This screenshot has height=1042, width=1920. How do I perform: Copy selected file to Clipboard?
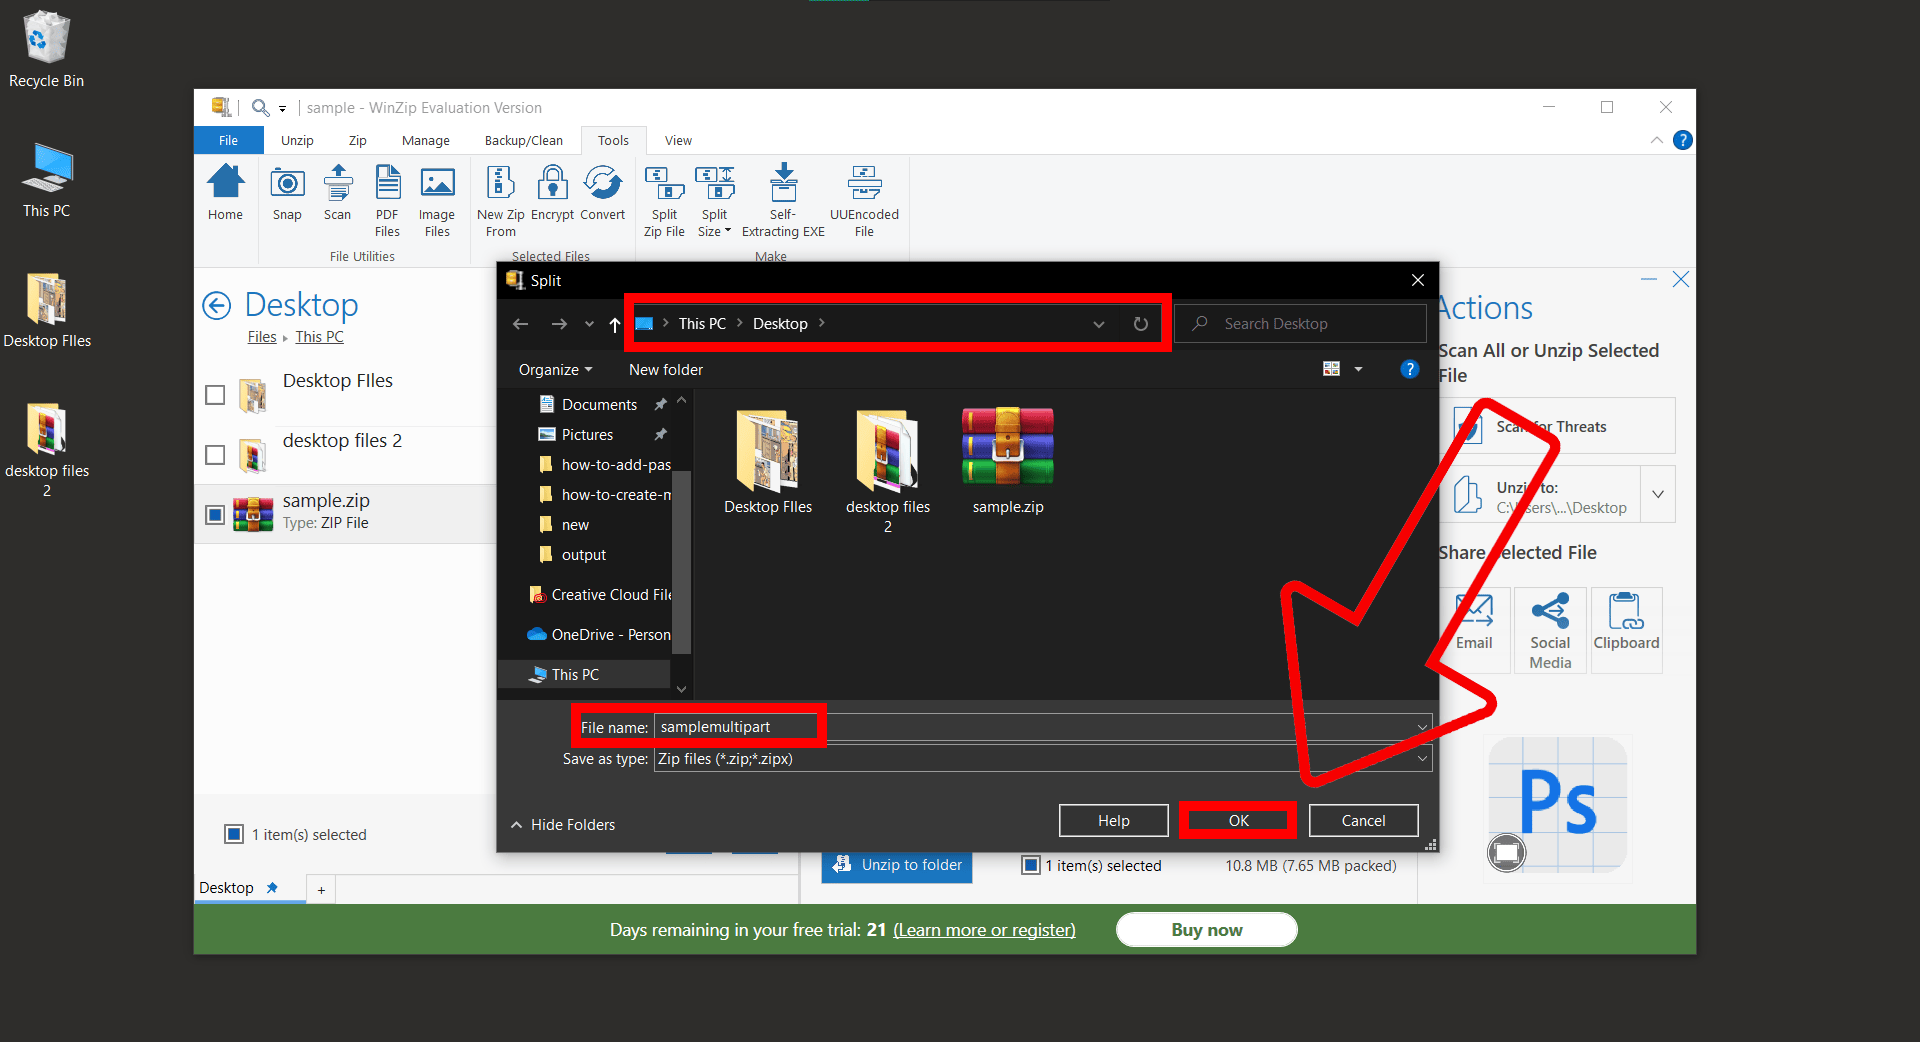(x=1625, y=629)
